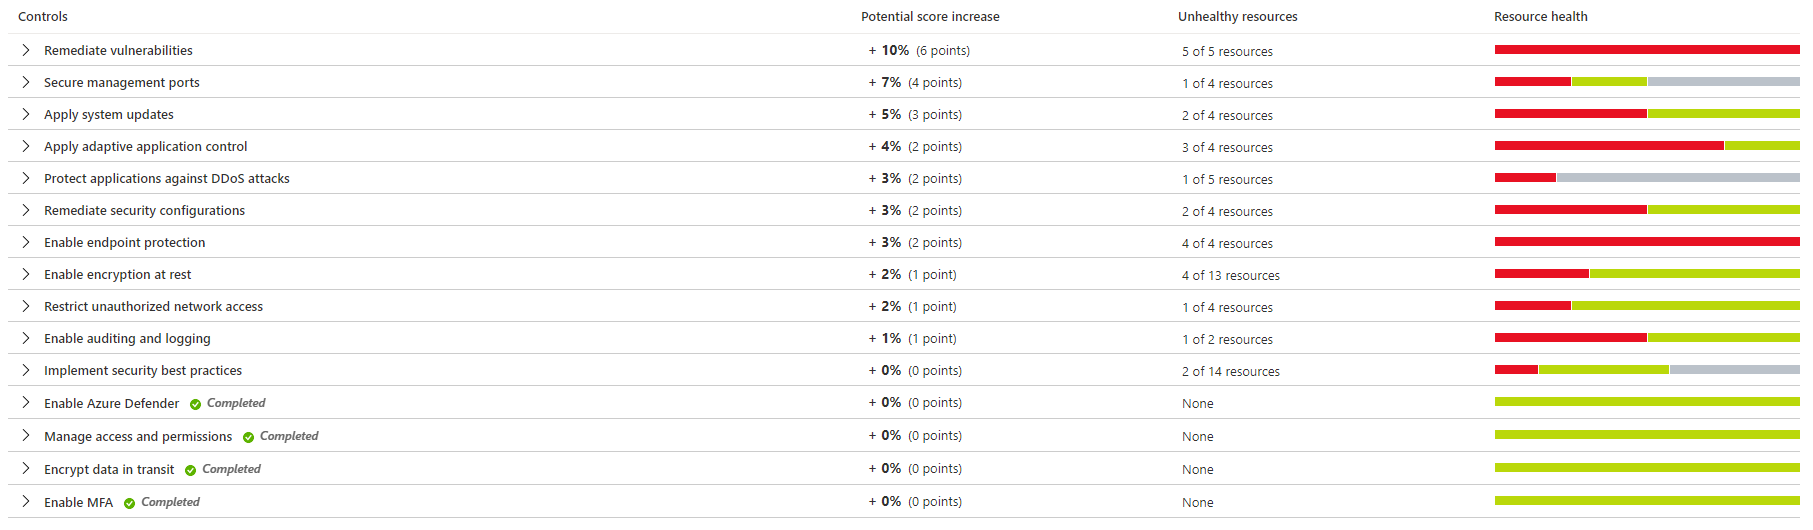The width and height of the screenshot is (1813, 530).
Task: Select Enable encryption at rest control
Action: pos(117,274)
